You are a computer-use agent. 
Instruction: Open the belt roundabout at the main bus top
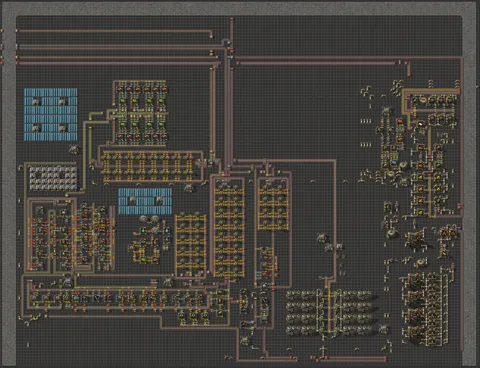[x=227, y=43]
